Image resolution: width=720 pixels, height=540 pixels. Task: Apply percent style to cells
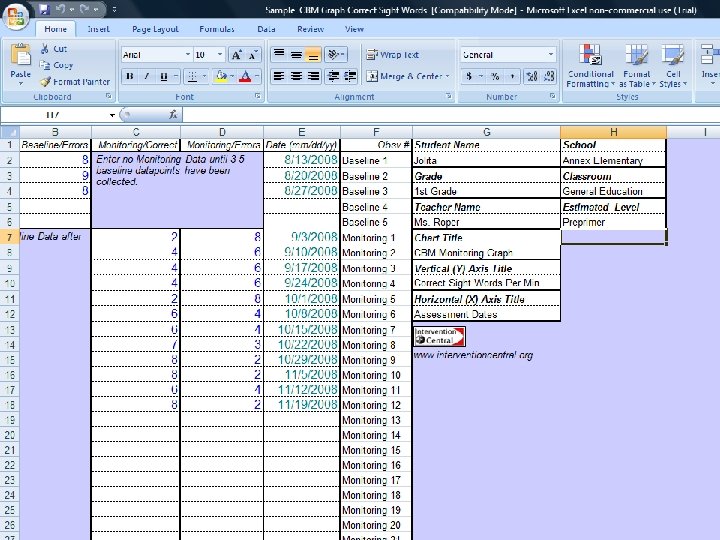pyautogui.click(x=495, y=76)
